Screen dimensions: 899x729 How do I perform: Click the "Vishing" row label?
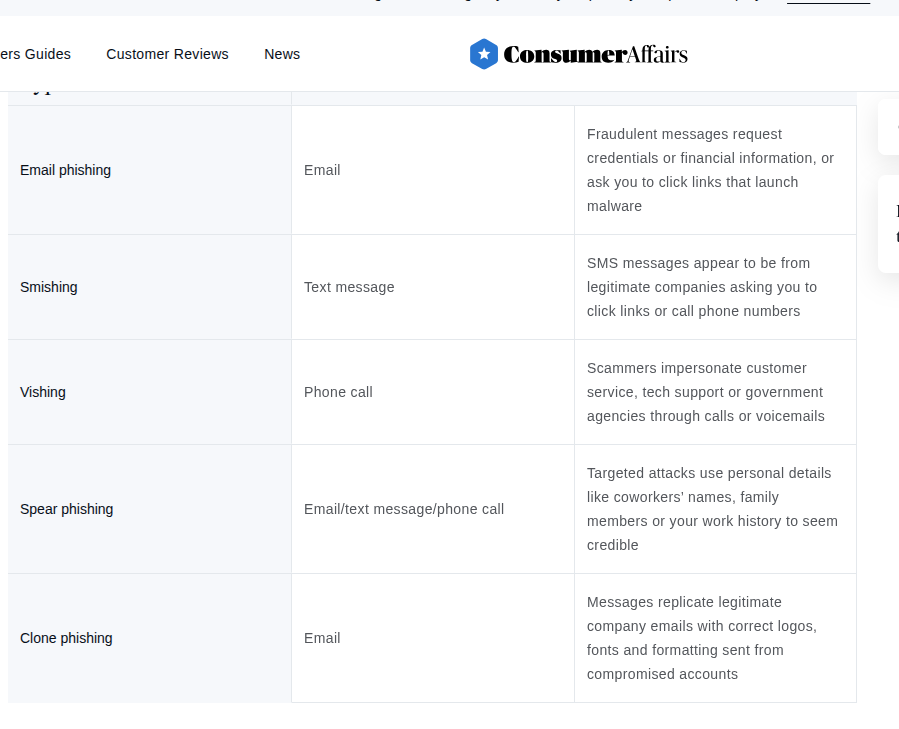(x=43, y=392)
